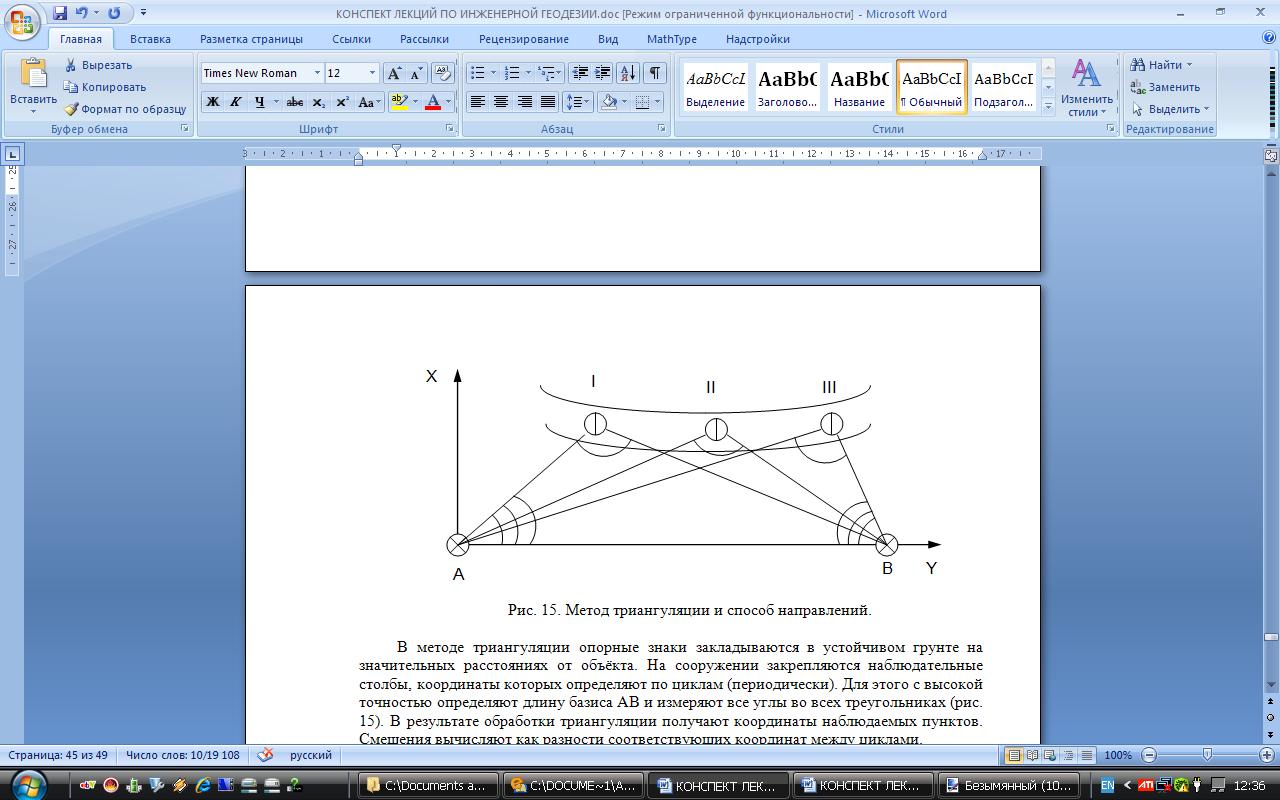Switch to Draft view icon in status bar
This screenshot has width=1280, height=800.
(x=1086, y=755)
